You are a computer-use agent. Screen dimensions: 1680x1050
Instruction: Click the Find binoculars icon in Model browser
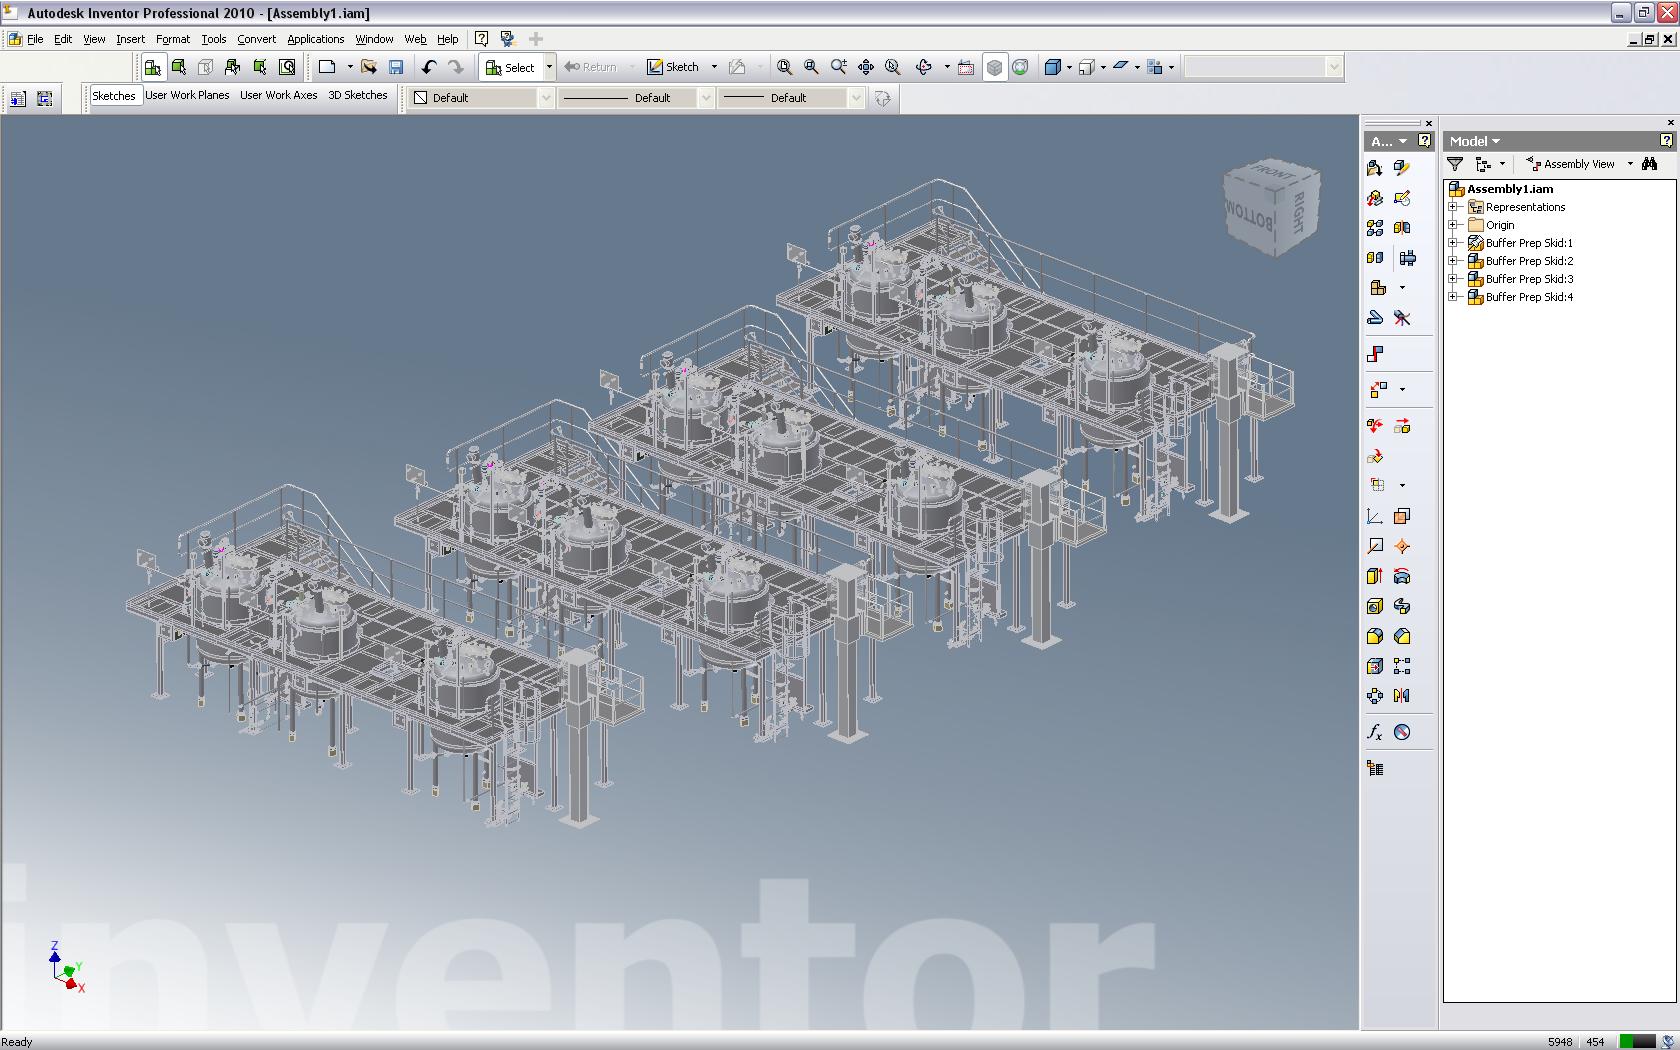(x=1650, y=164)
